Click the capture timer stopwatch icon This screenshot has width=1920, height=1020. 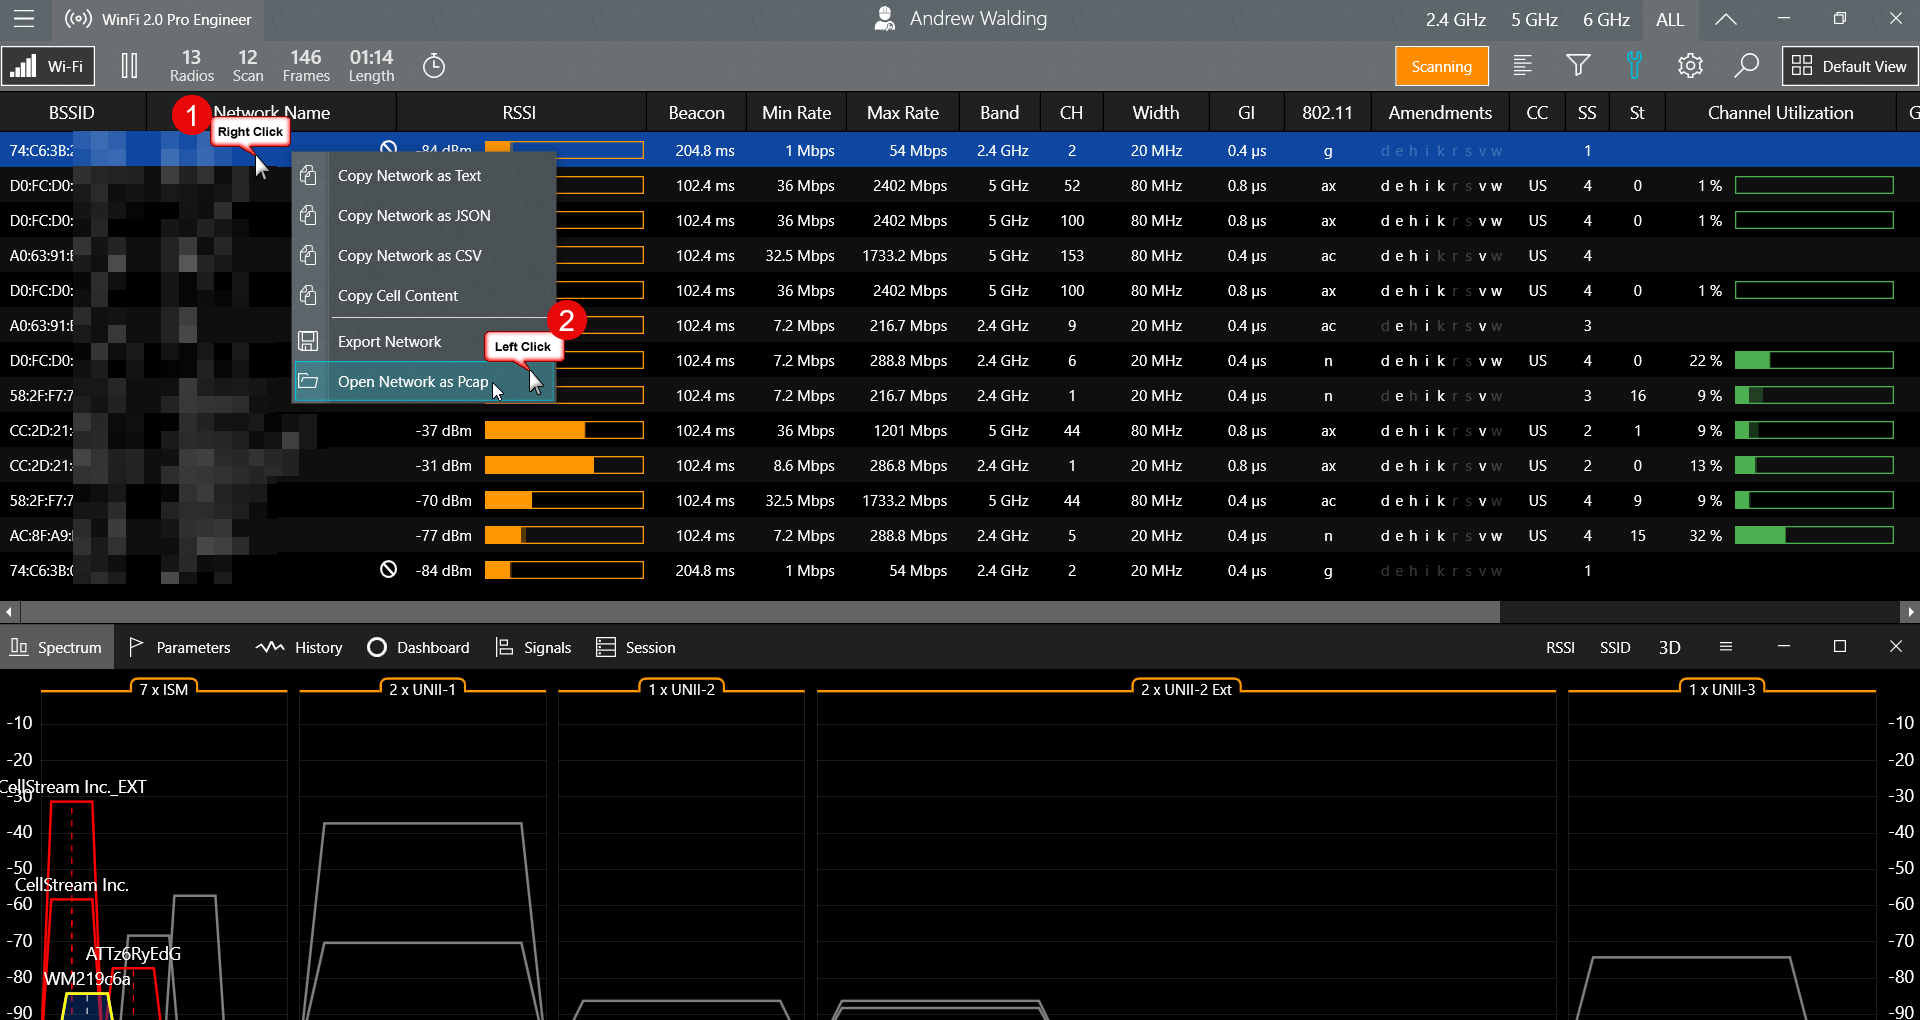(434, 65)
